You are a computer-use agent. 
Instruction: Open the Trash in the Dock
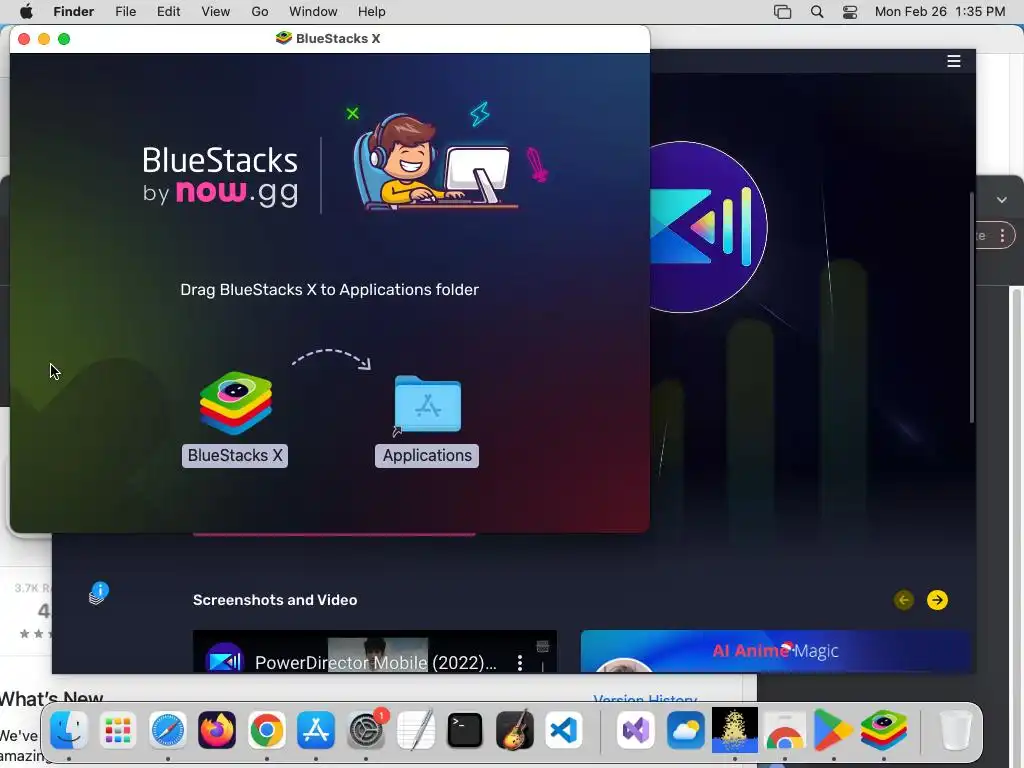955,730
